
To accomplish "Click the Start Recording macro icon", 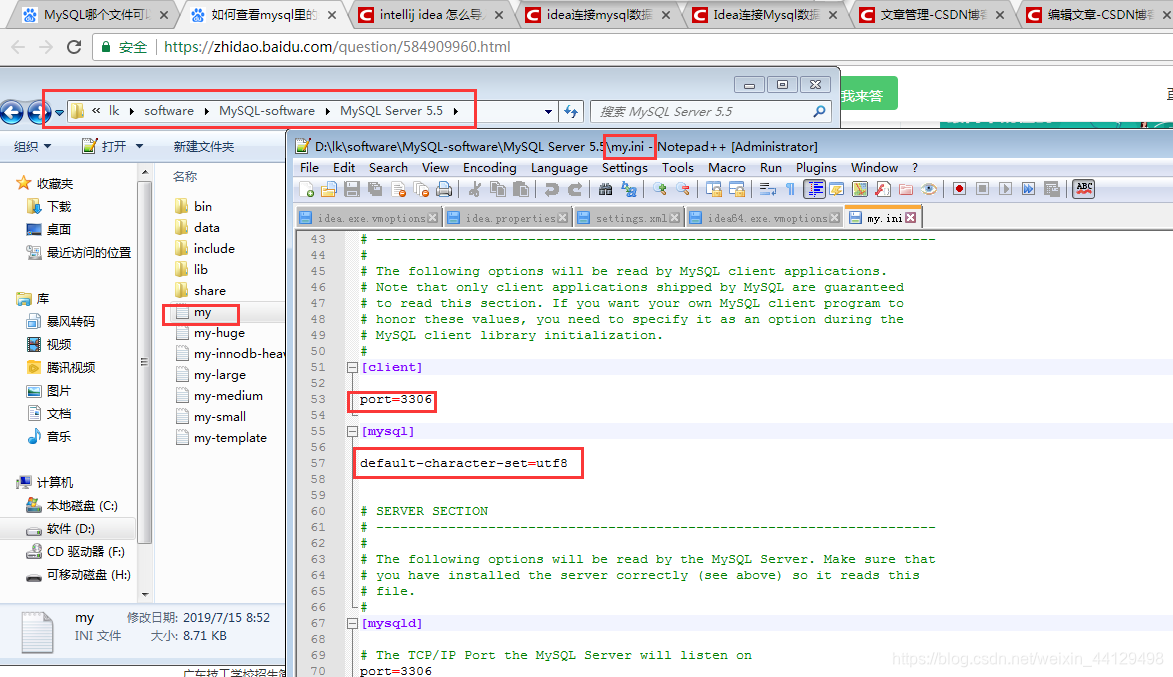I will click(959, 189).
